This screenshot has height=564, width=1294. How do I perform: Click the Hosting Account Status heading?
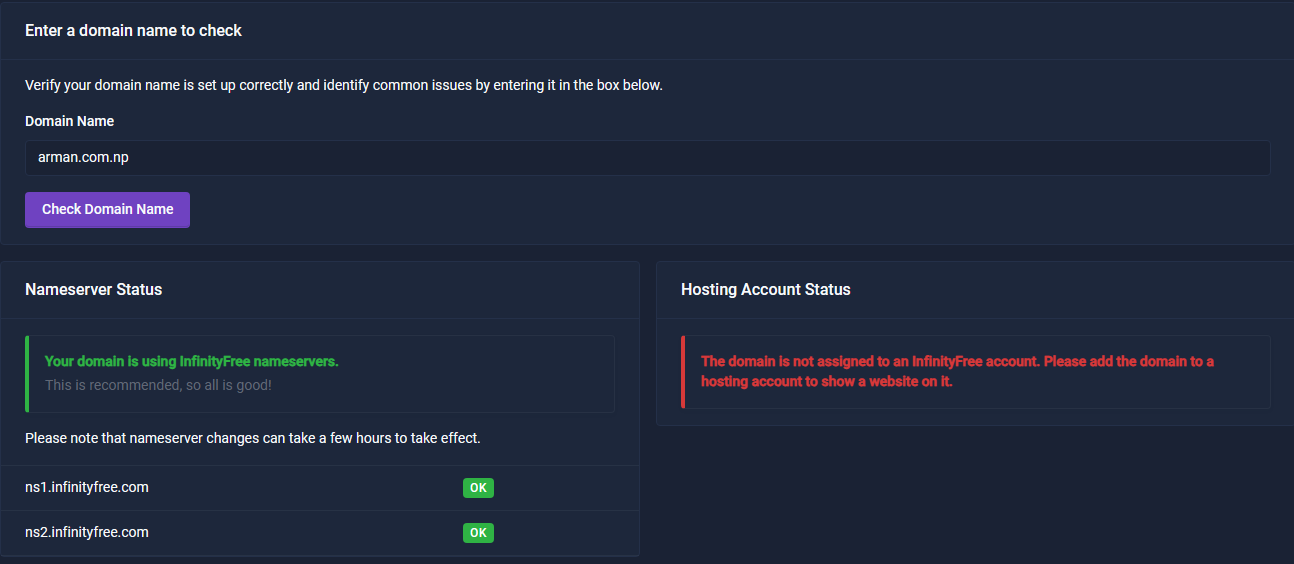765,290
